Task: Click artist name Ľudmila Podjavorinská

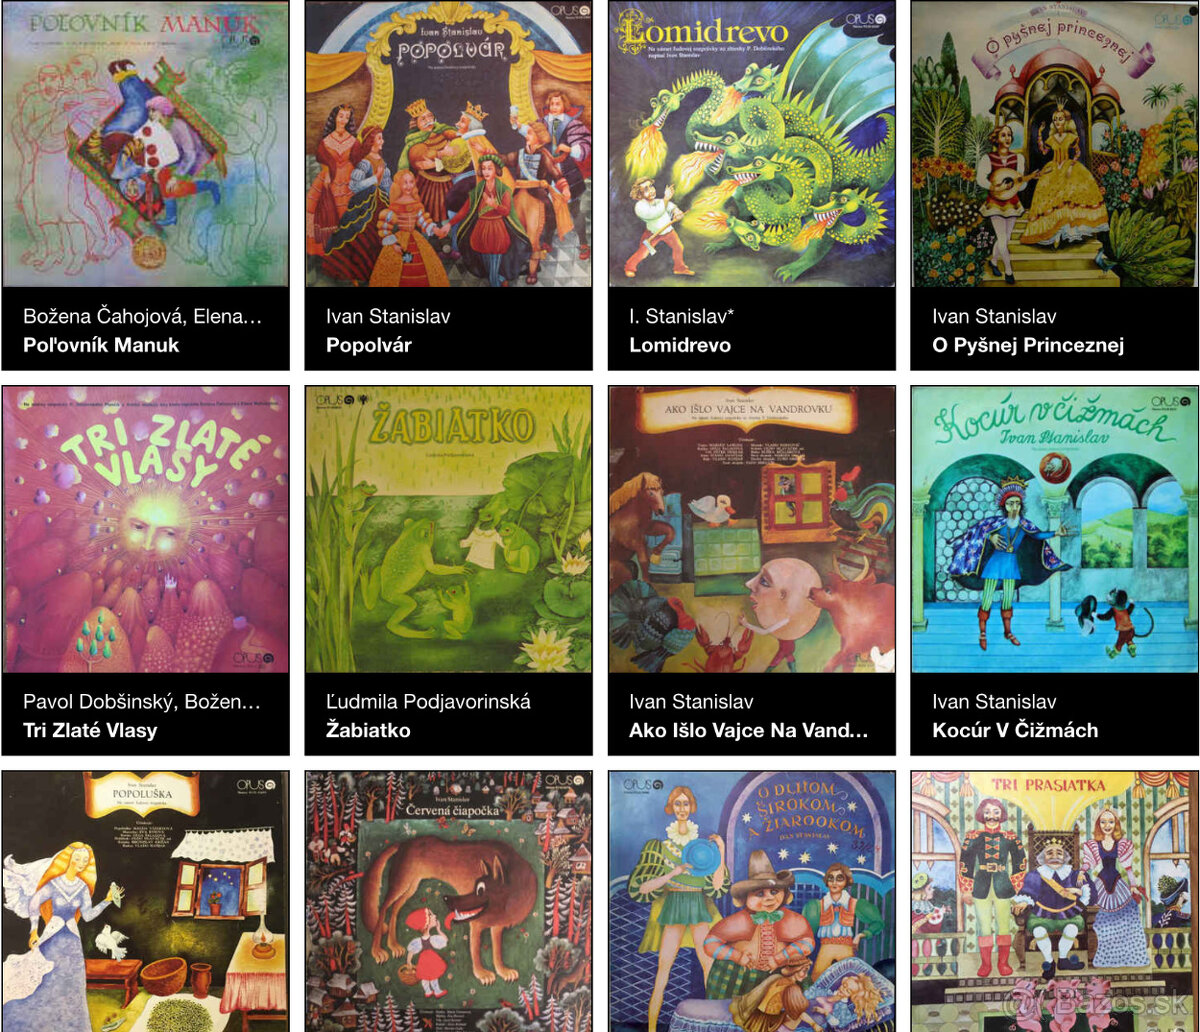Action: [428, 701]
